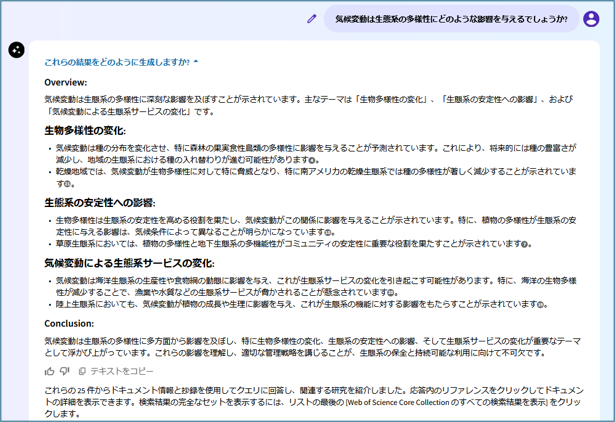Viewport: 615px width, 422px height.
Task: Click the 気候変動による生態系サービスの変化 heading
Action: pos(129,263)
